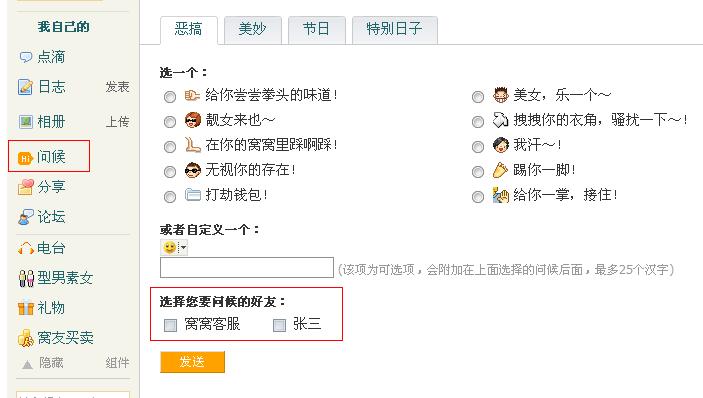
Task: Select radio button 给你尝尝拳头的味道
Action: pyautogui.click(x=169, y=96)
